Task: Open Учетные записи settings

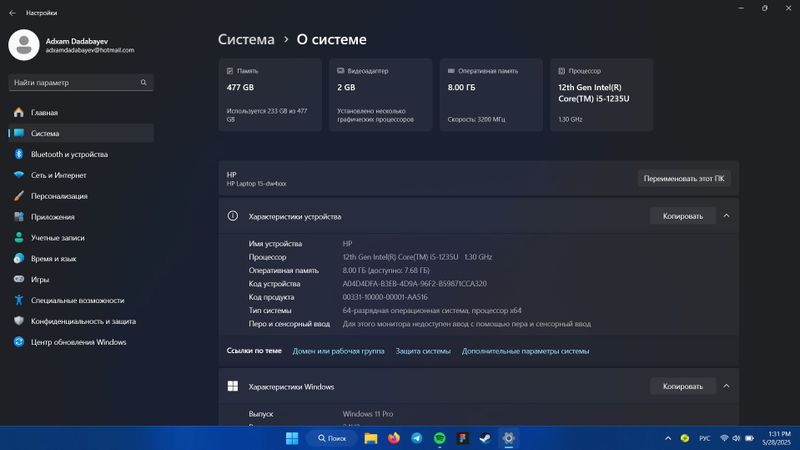Action: pyautogui.click(x=81, y=238)
